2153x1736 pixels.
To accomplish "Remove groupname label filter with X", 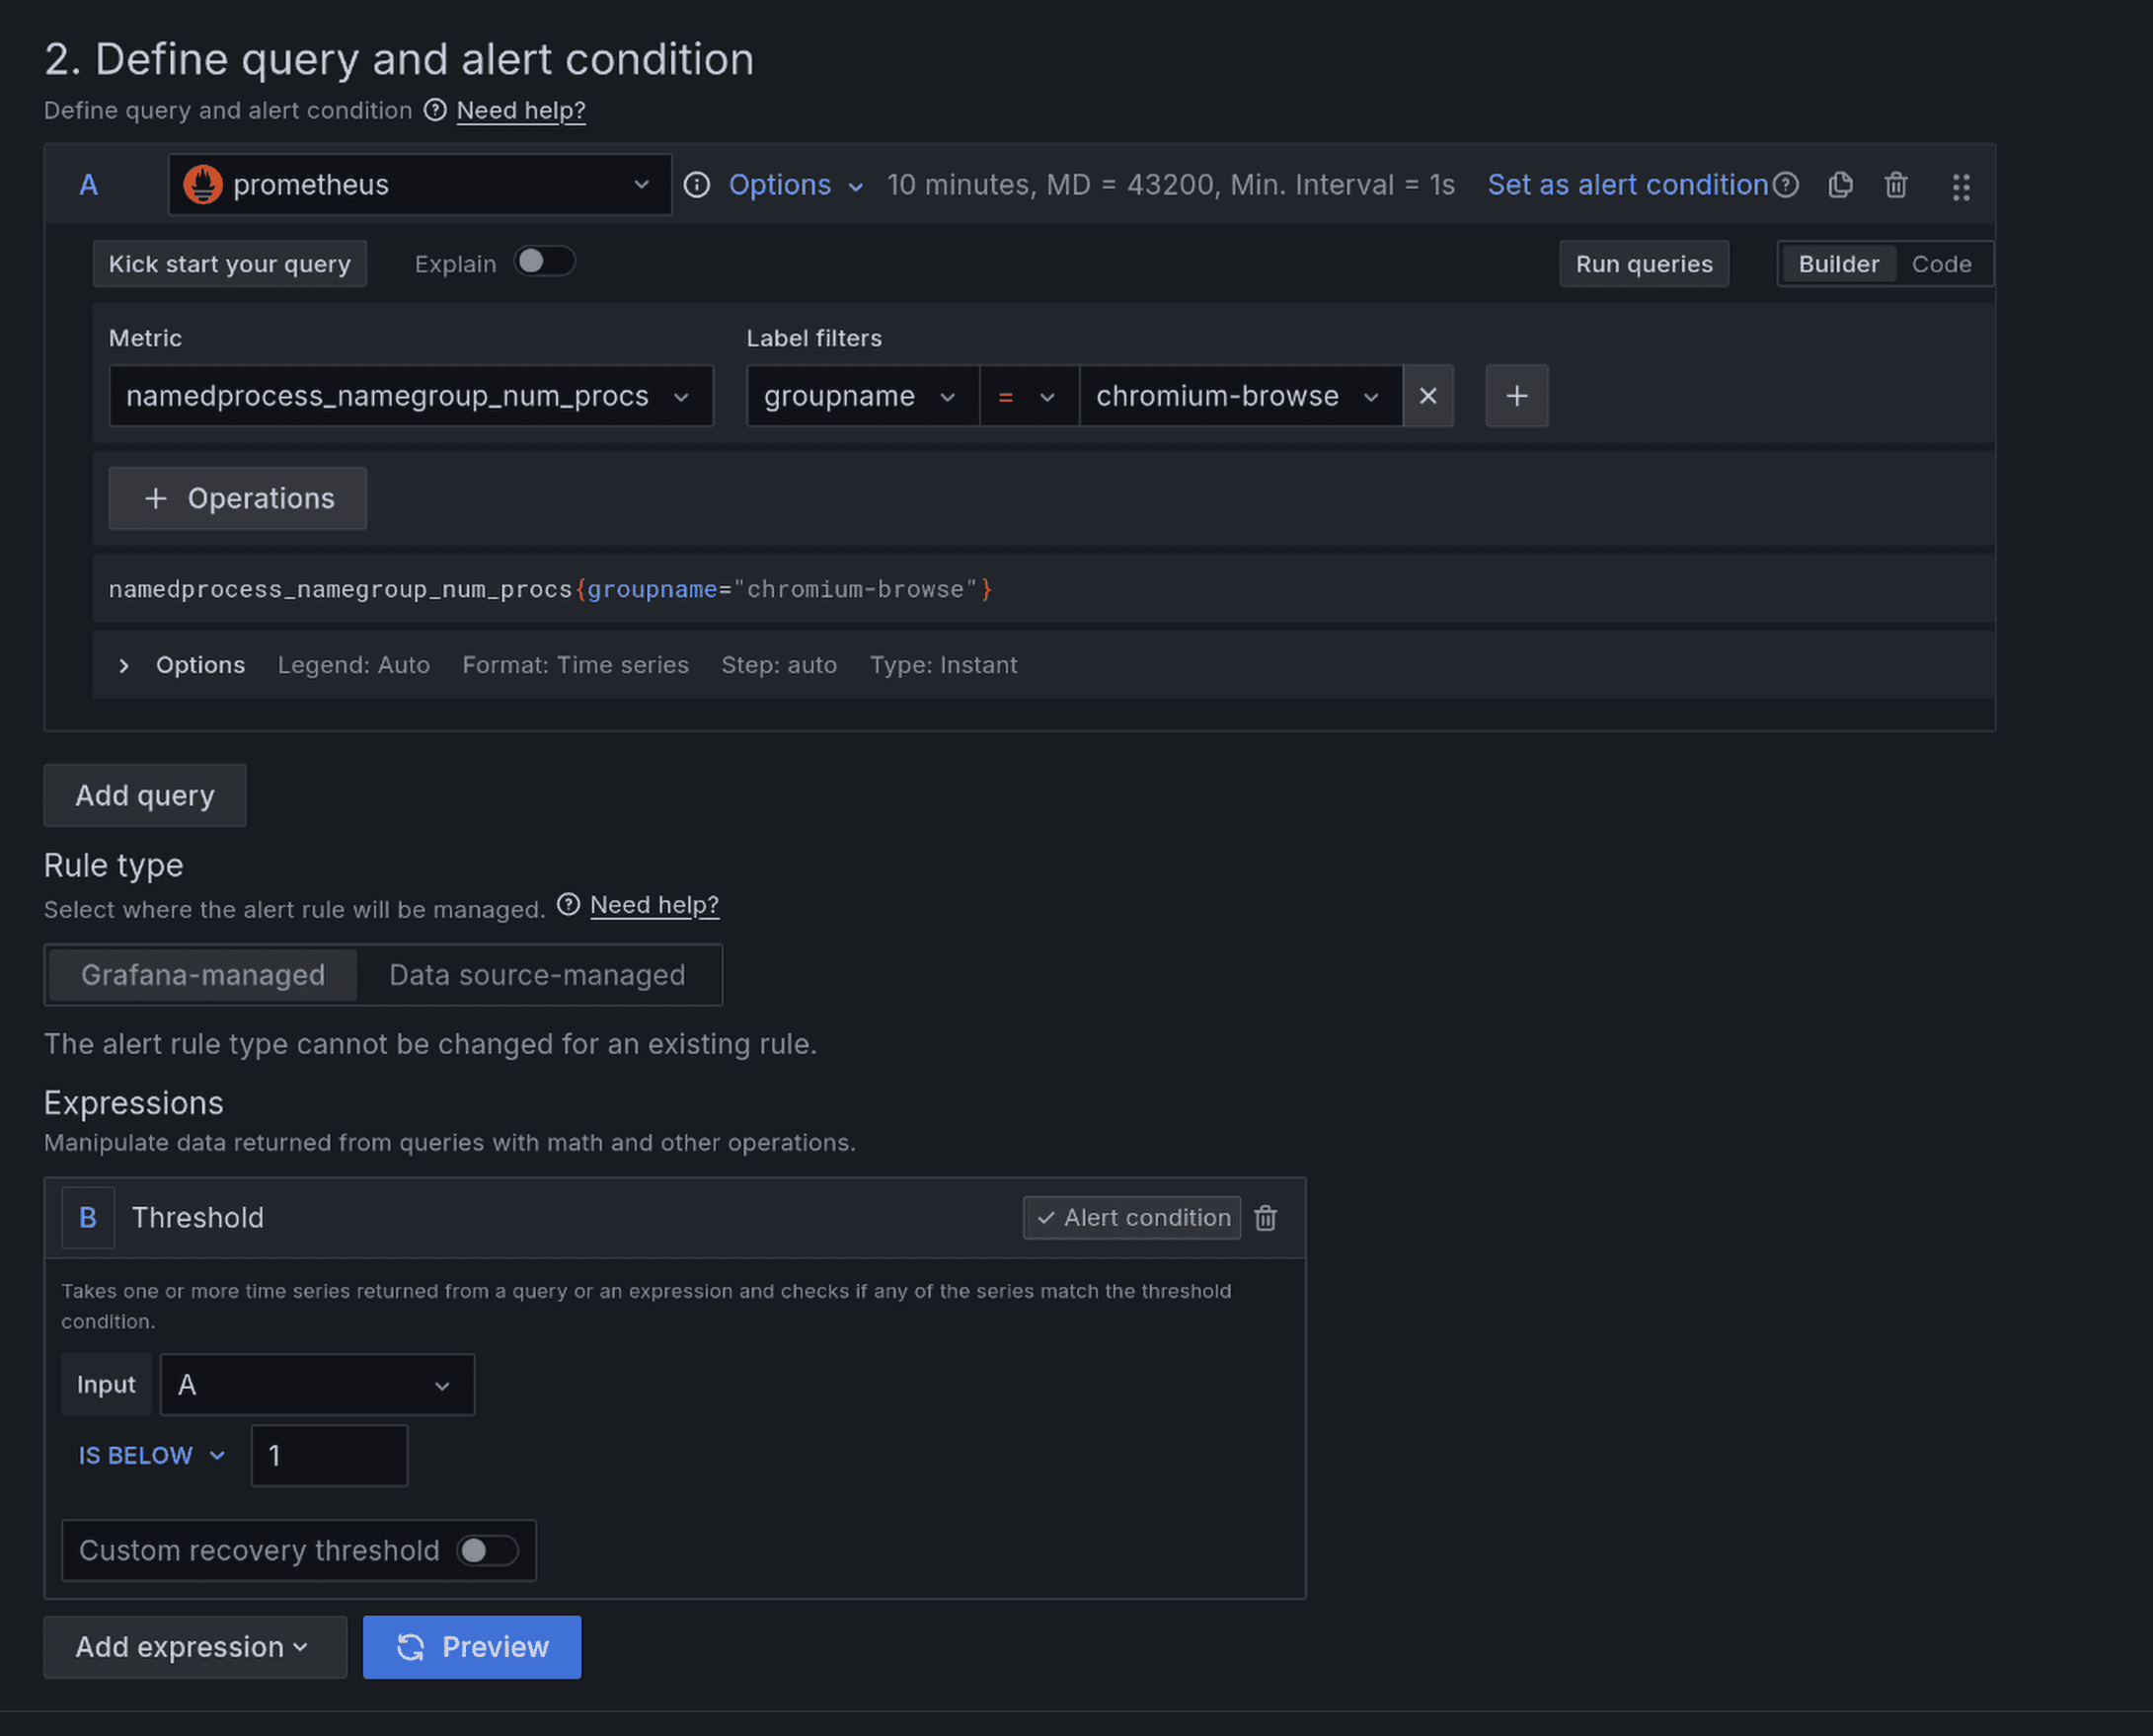I will click(x=1427, y=396).
